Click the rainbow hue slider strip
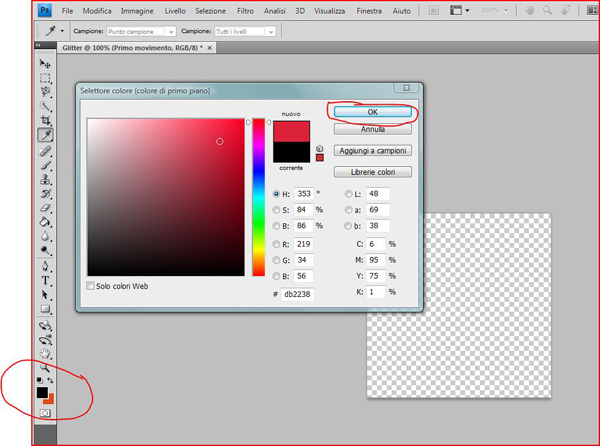The image size is (600, 446). [x=258, y=197]
